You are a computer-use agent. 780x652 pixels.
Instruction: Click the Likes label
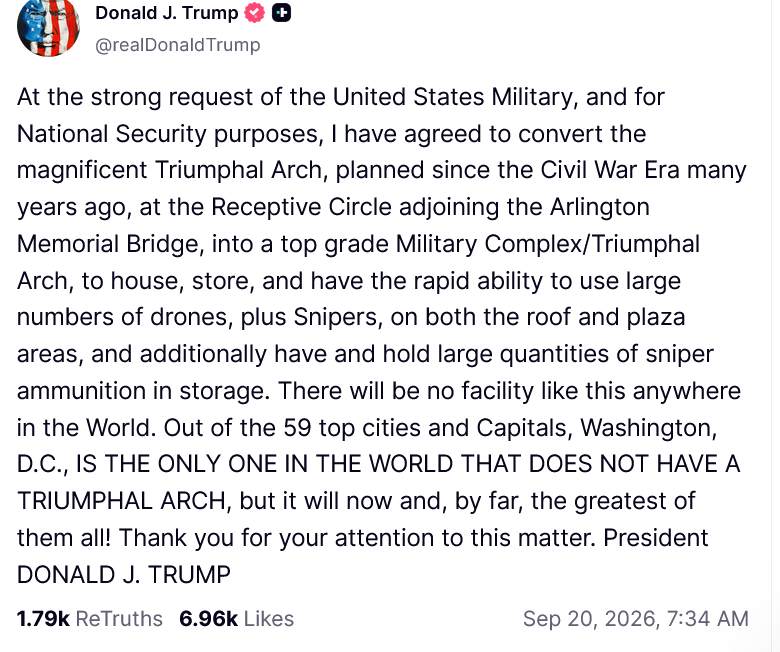(269, 619)
